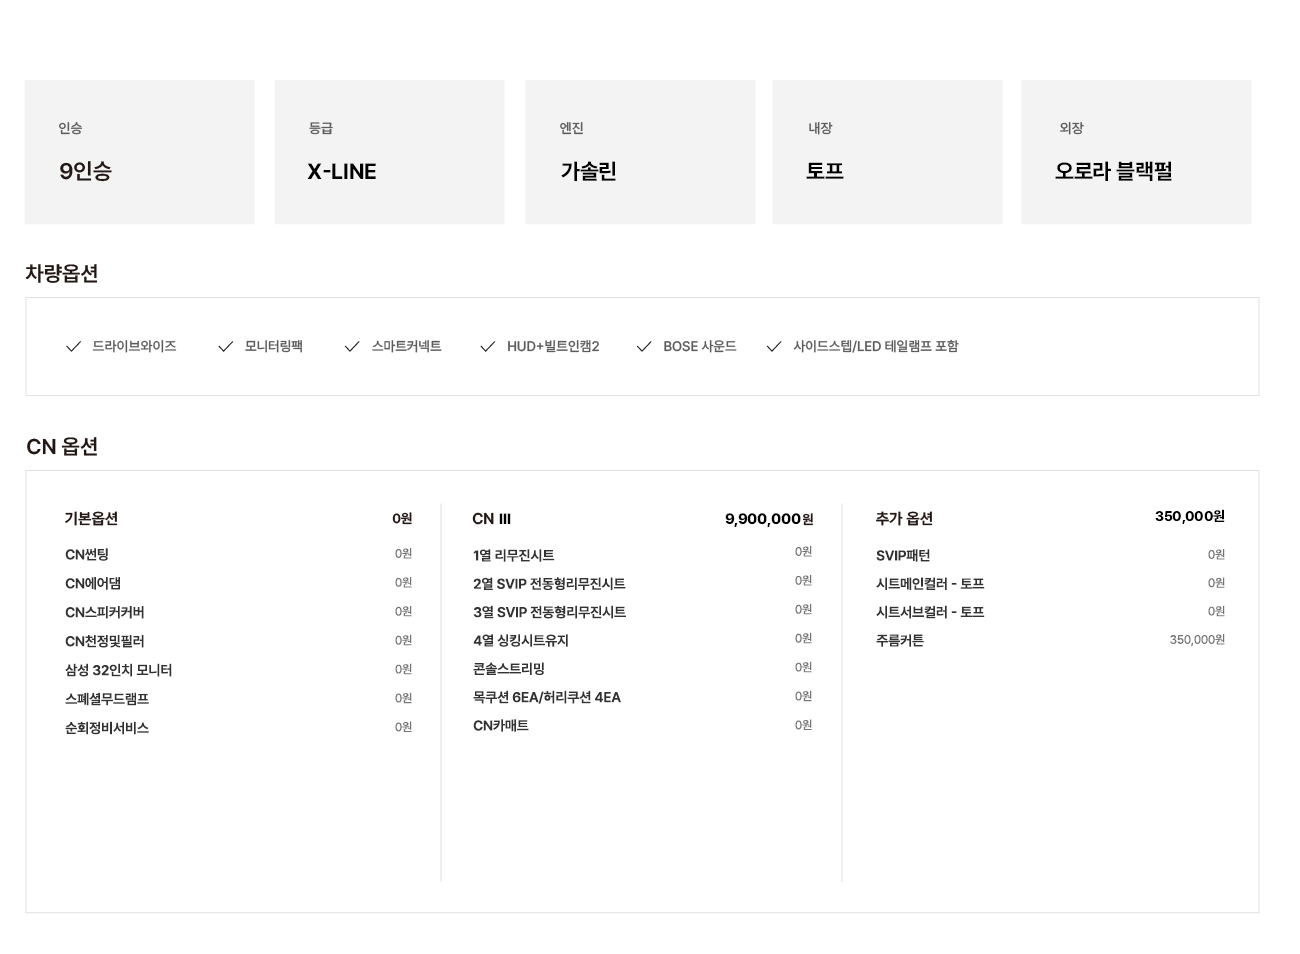This screenshot has height=954, width=1300.
Task: Select the 엔진 card showing 가솔린
Action: point(640,152)
